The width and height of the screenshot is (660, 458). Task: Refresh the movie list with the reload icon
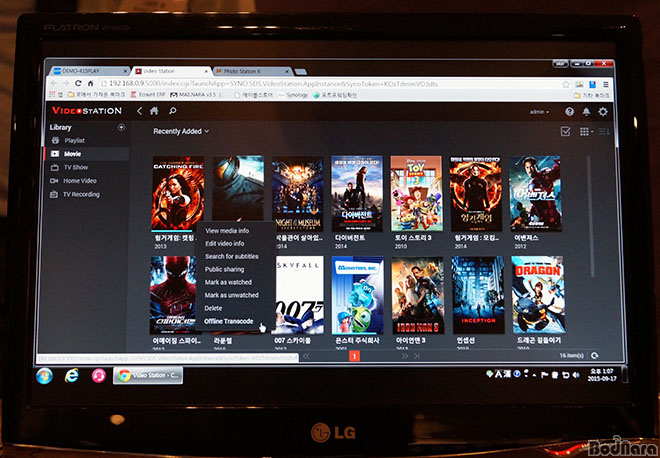594,356
